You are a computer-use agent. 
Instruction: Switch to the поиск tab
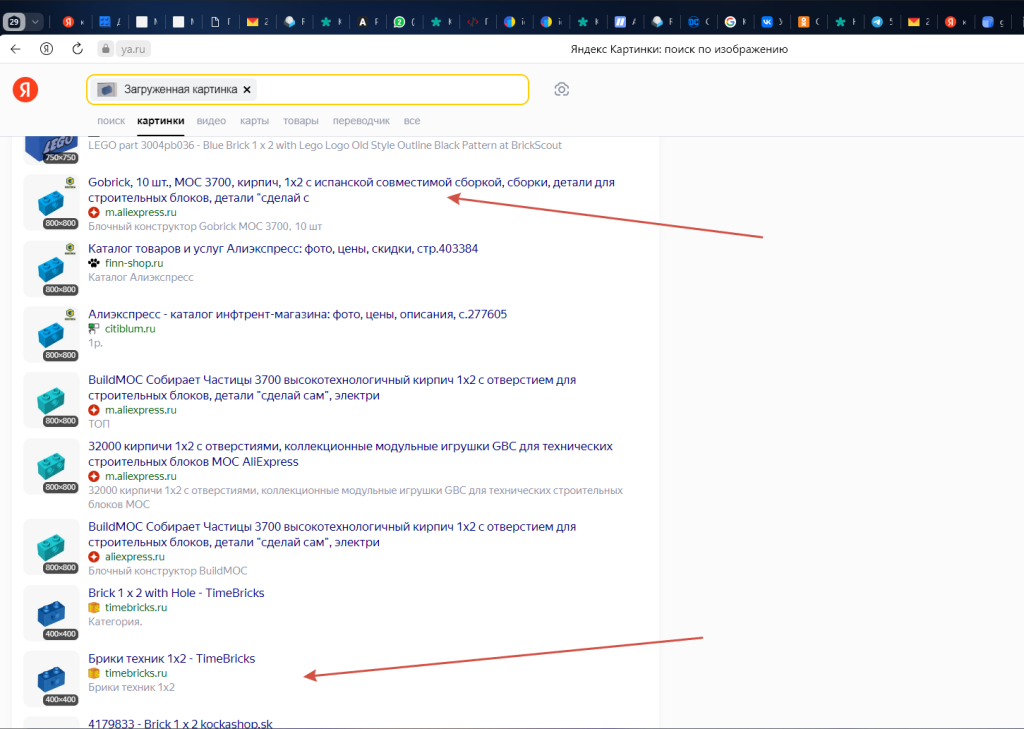tap(111, 121)
